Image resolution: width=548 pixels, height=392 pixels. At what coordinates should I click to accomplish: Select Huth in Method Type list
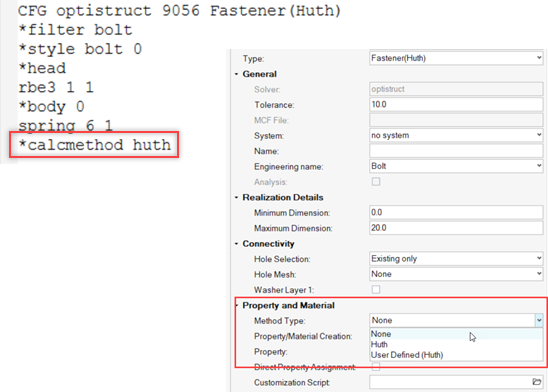click(x=456, y=344)
